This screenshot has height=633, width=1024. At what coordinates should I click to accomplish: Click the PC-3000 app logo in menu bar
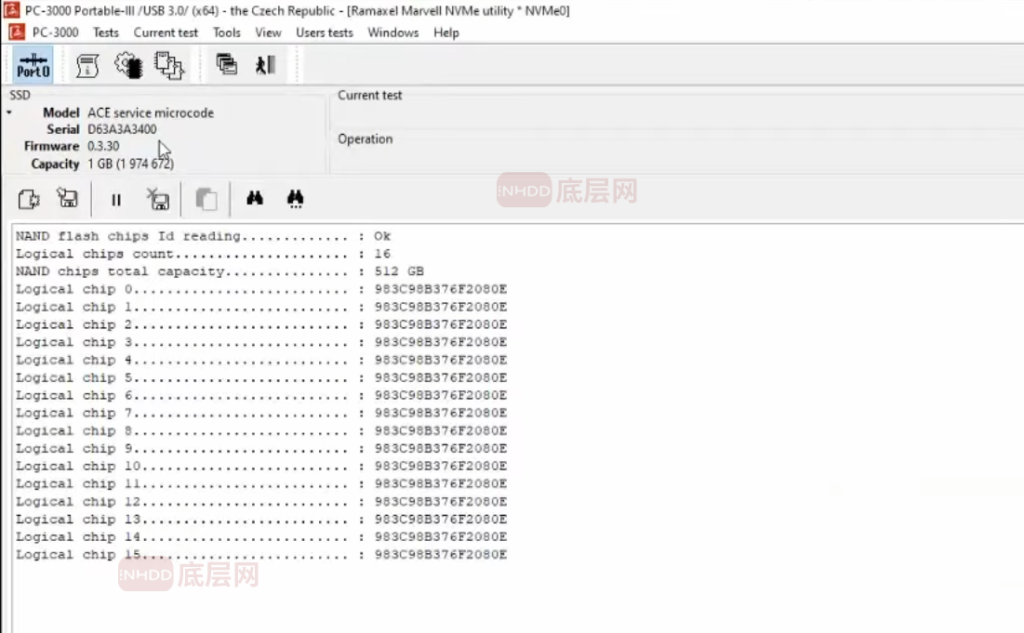pos(16,32)
